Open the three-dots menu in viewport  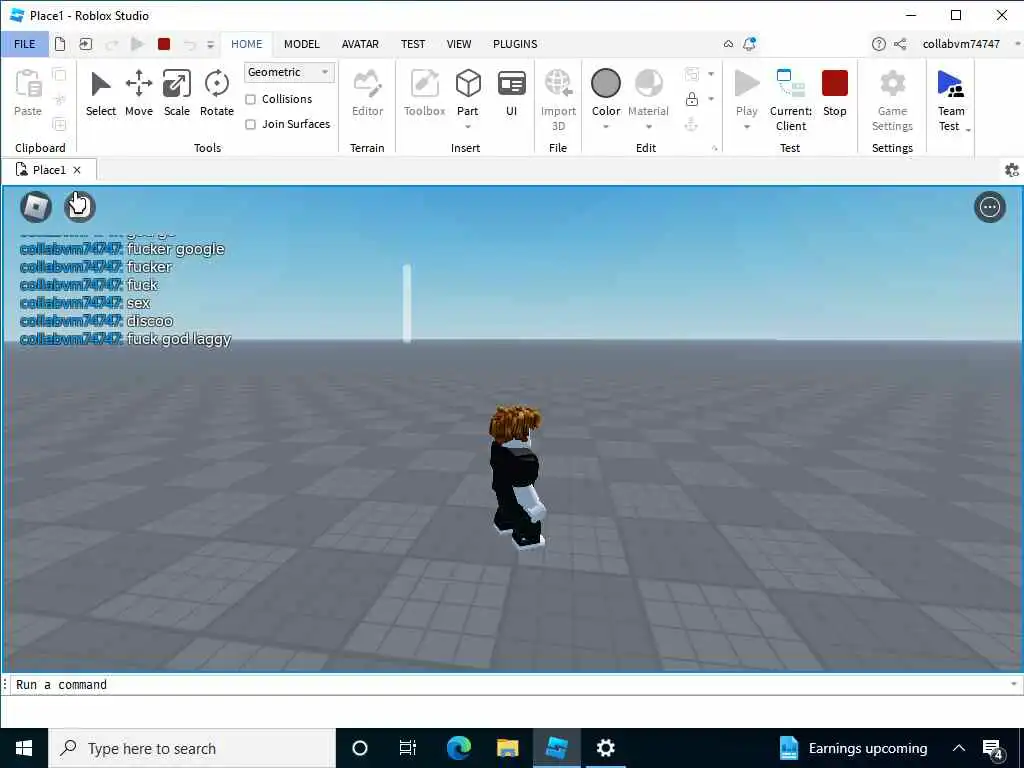(x=989, y=207)
